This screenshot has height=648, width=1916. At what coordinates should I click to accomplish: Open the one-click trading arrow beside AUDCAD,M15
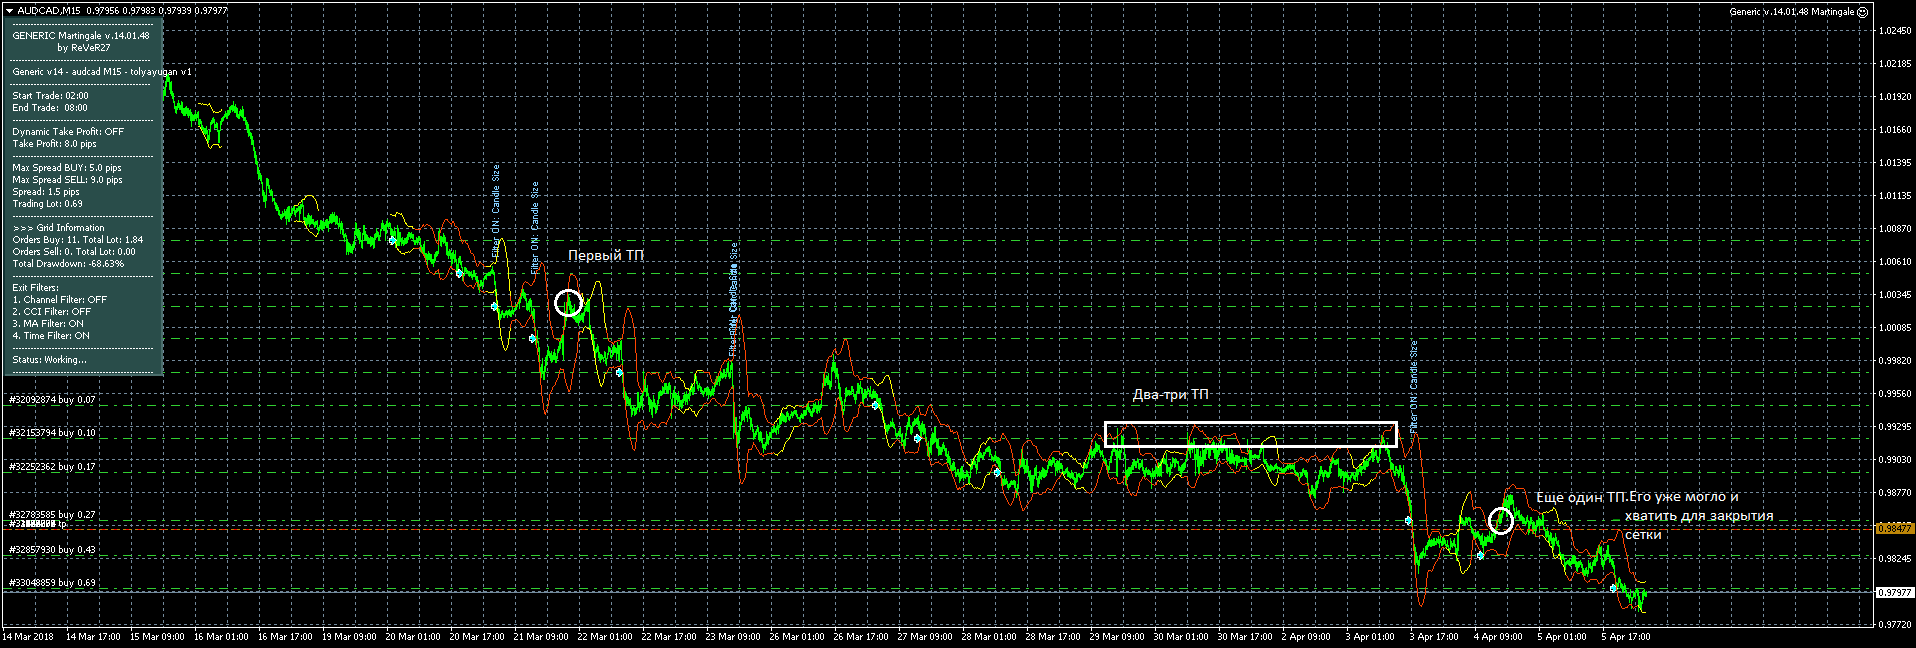click(9, 11)
